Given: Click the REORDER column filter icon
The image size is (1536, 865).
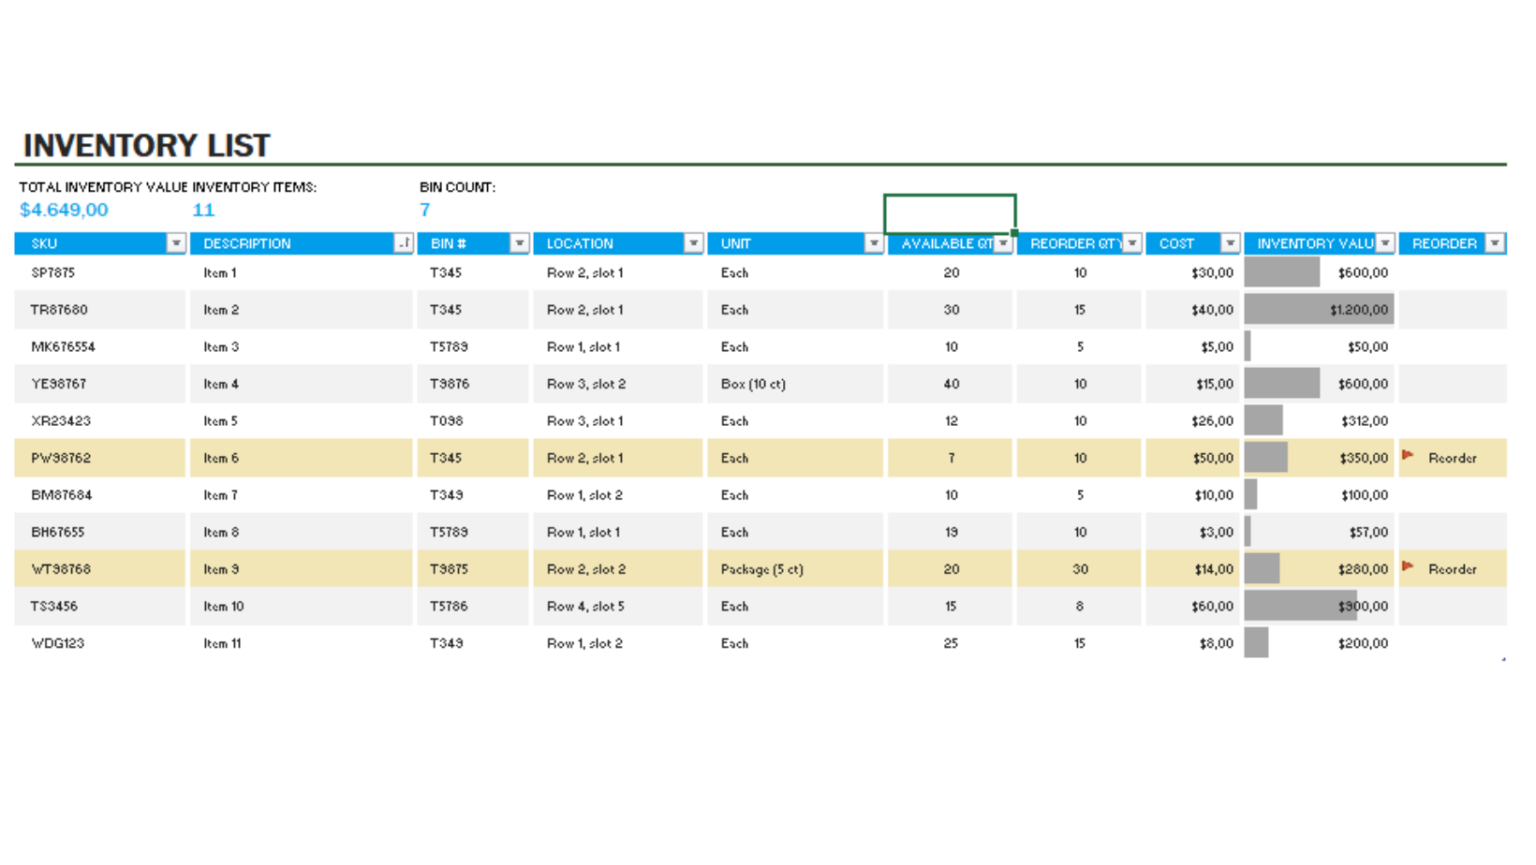Looking at the screenshot, I should (1496, 243).
